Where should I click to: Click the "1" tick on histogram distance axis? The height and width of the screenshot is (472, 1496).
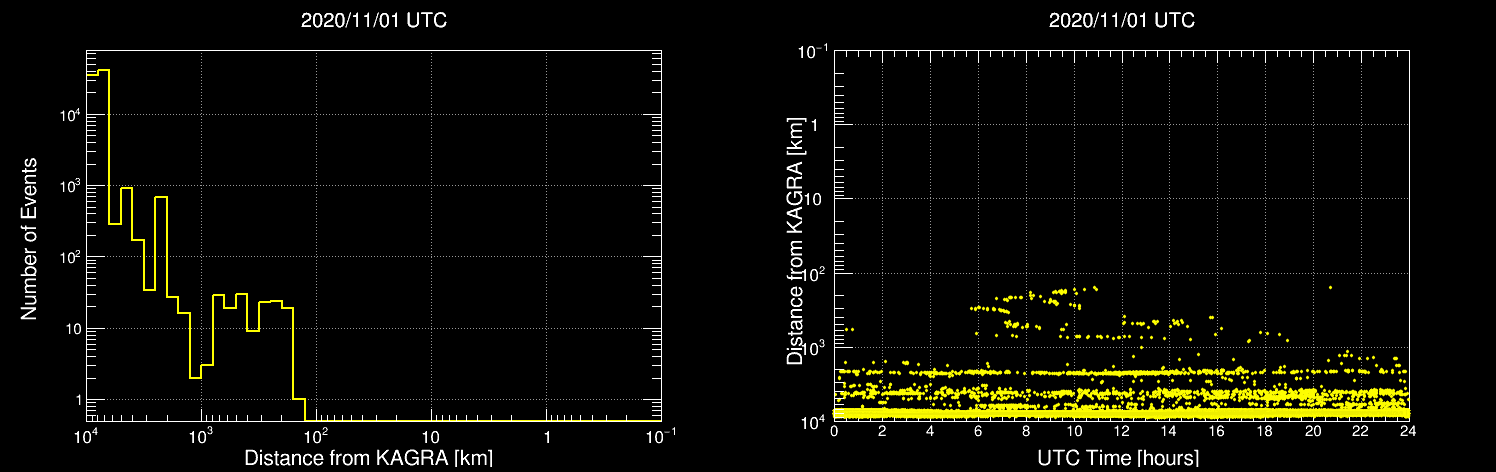(x=547, y=438)
